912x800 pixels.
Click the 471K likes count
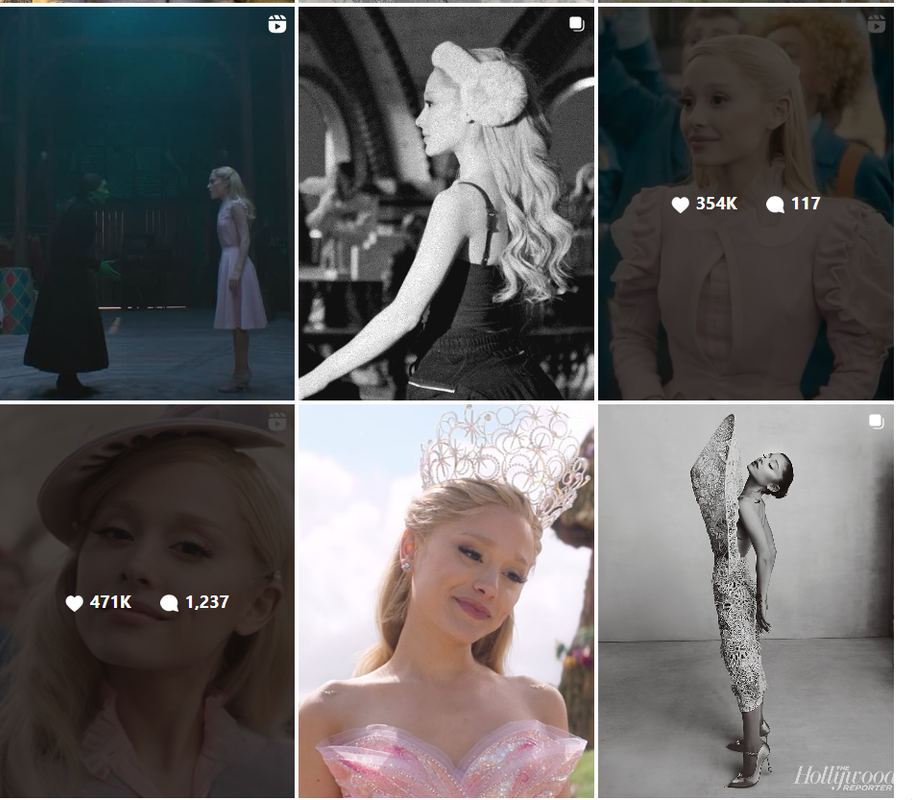click(x=111, y=602)
